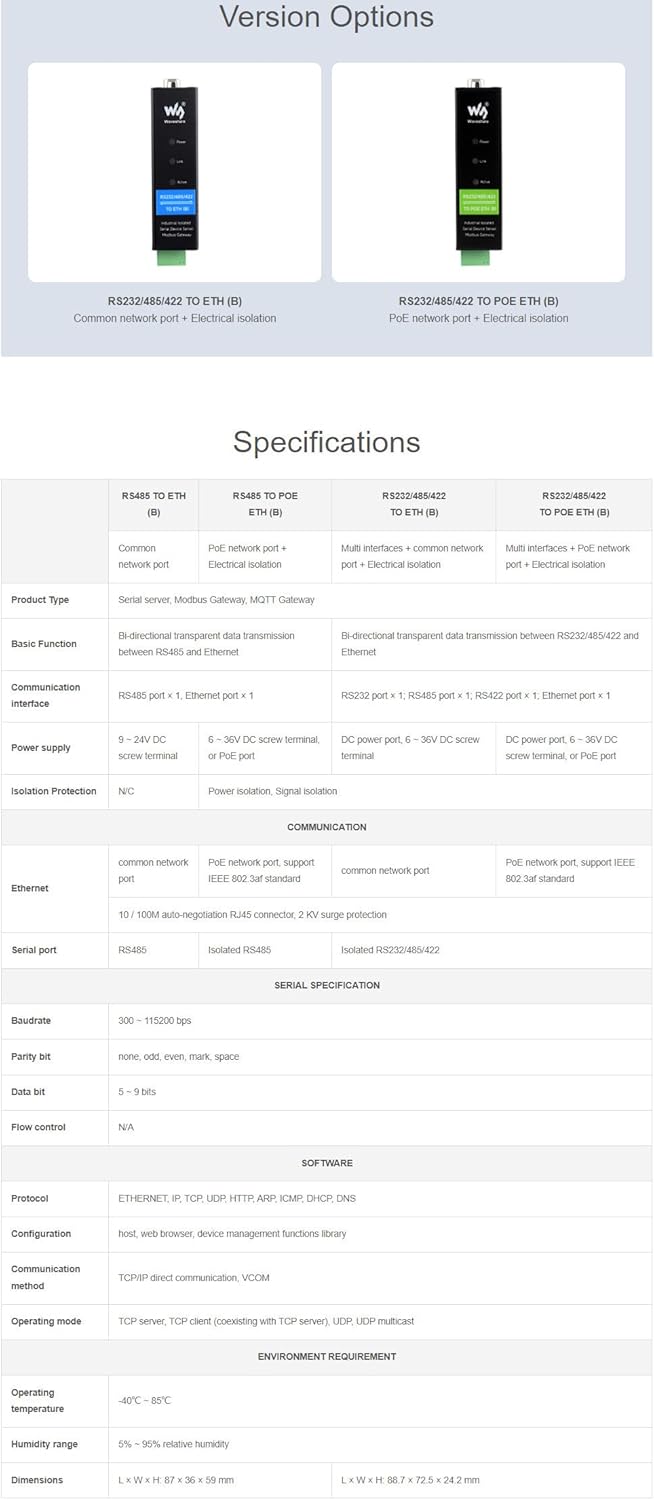
Task: Click the "SERIAL SPECIFICATION" section header row
Action: [326, 985]
